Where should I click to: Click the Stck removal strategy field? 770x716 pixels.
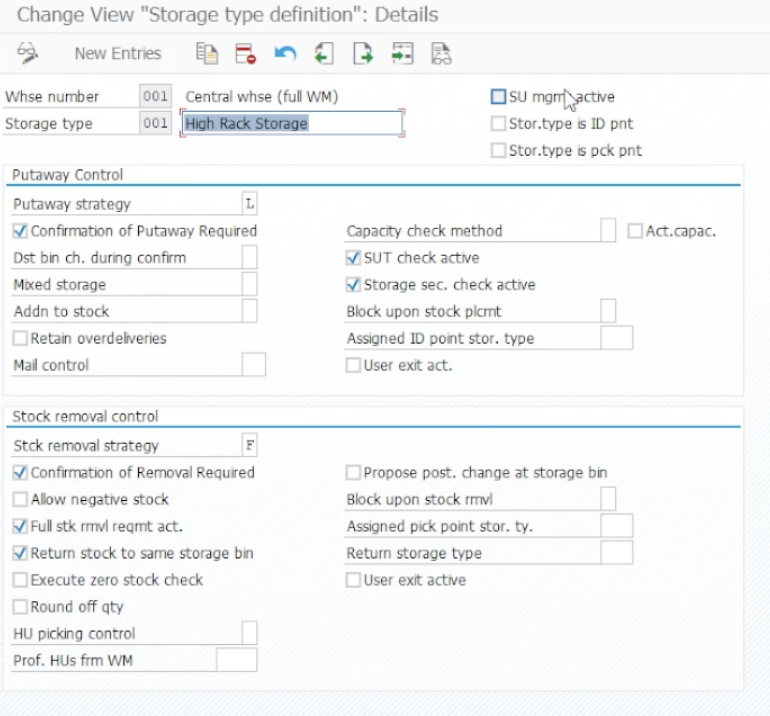[249, 446]
